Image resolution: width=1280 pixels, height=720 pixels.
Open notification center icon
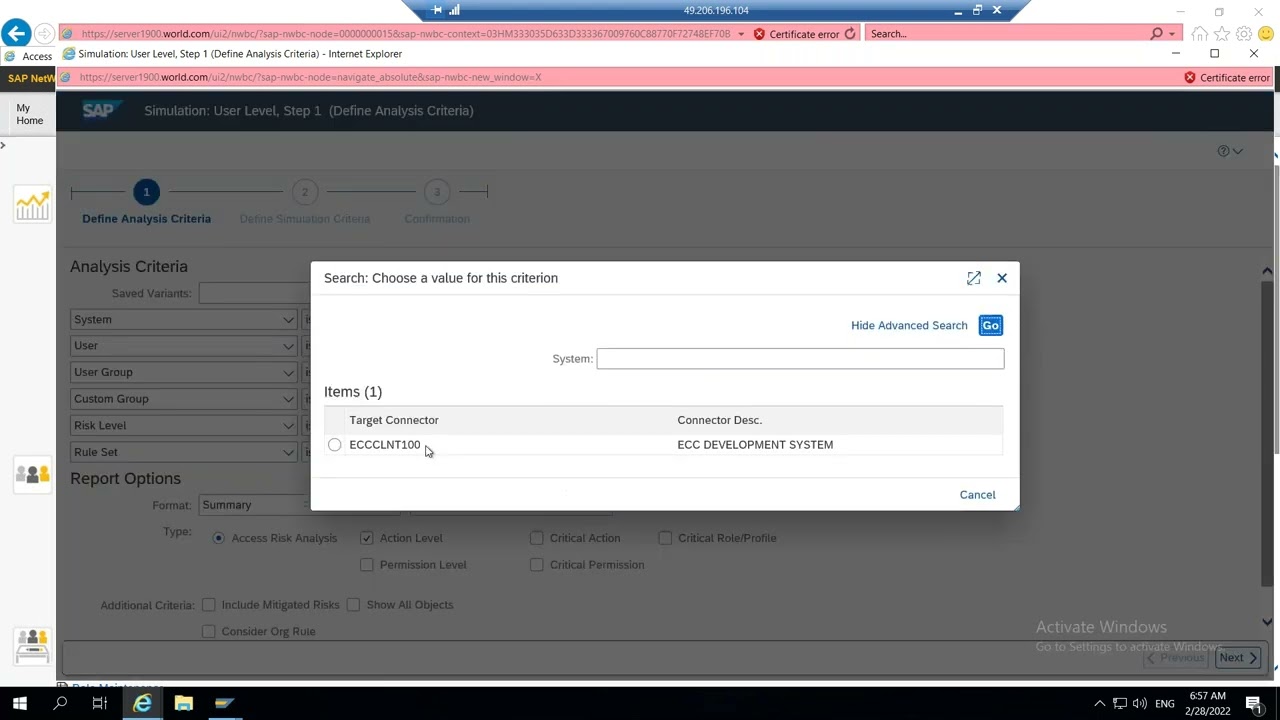click(1255, 704)
